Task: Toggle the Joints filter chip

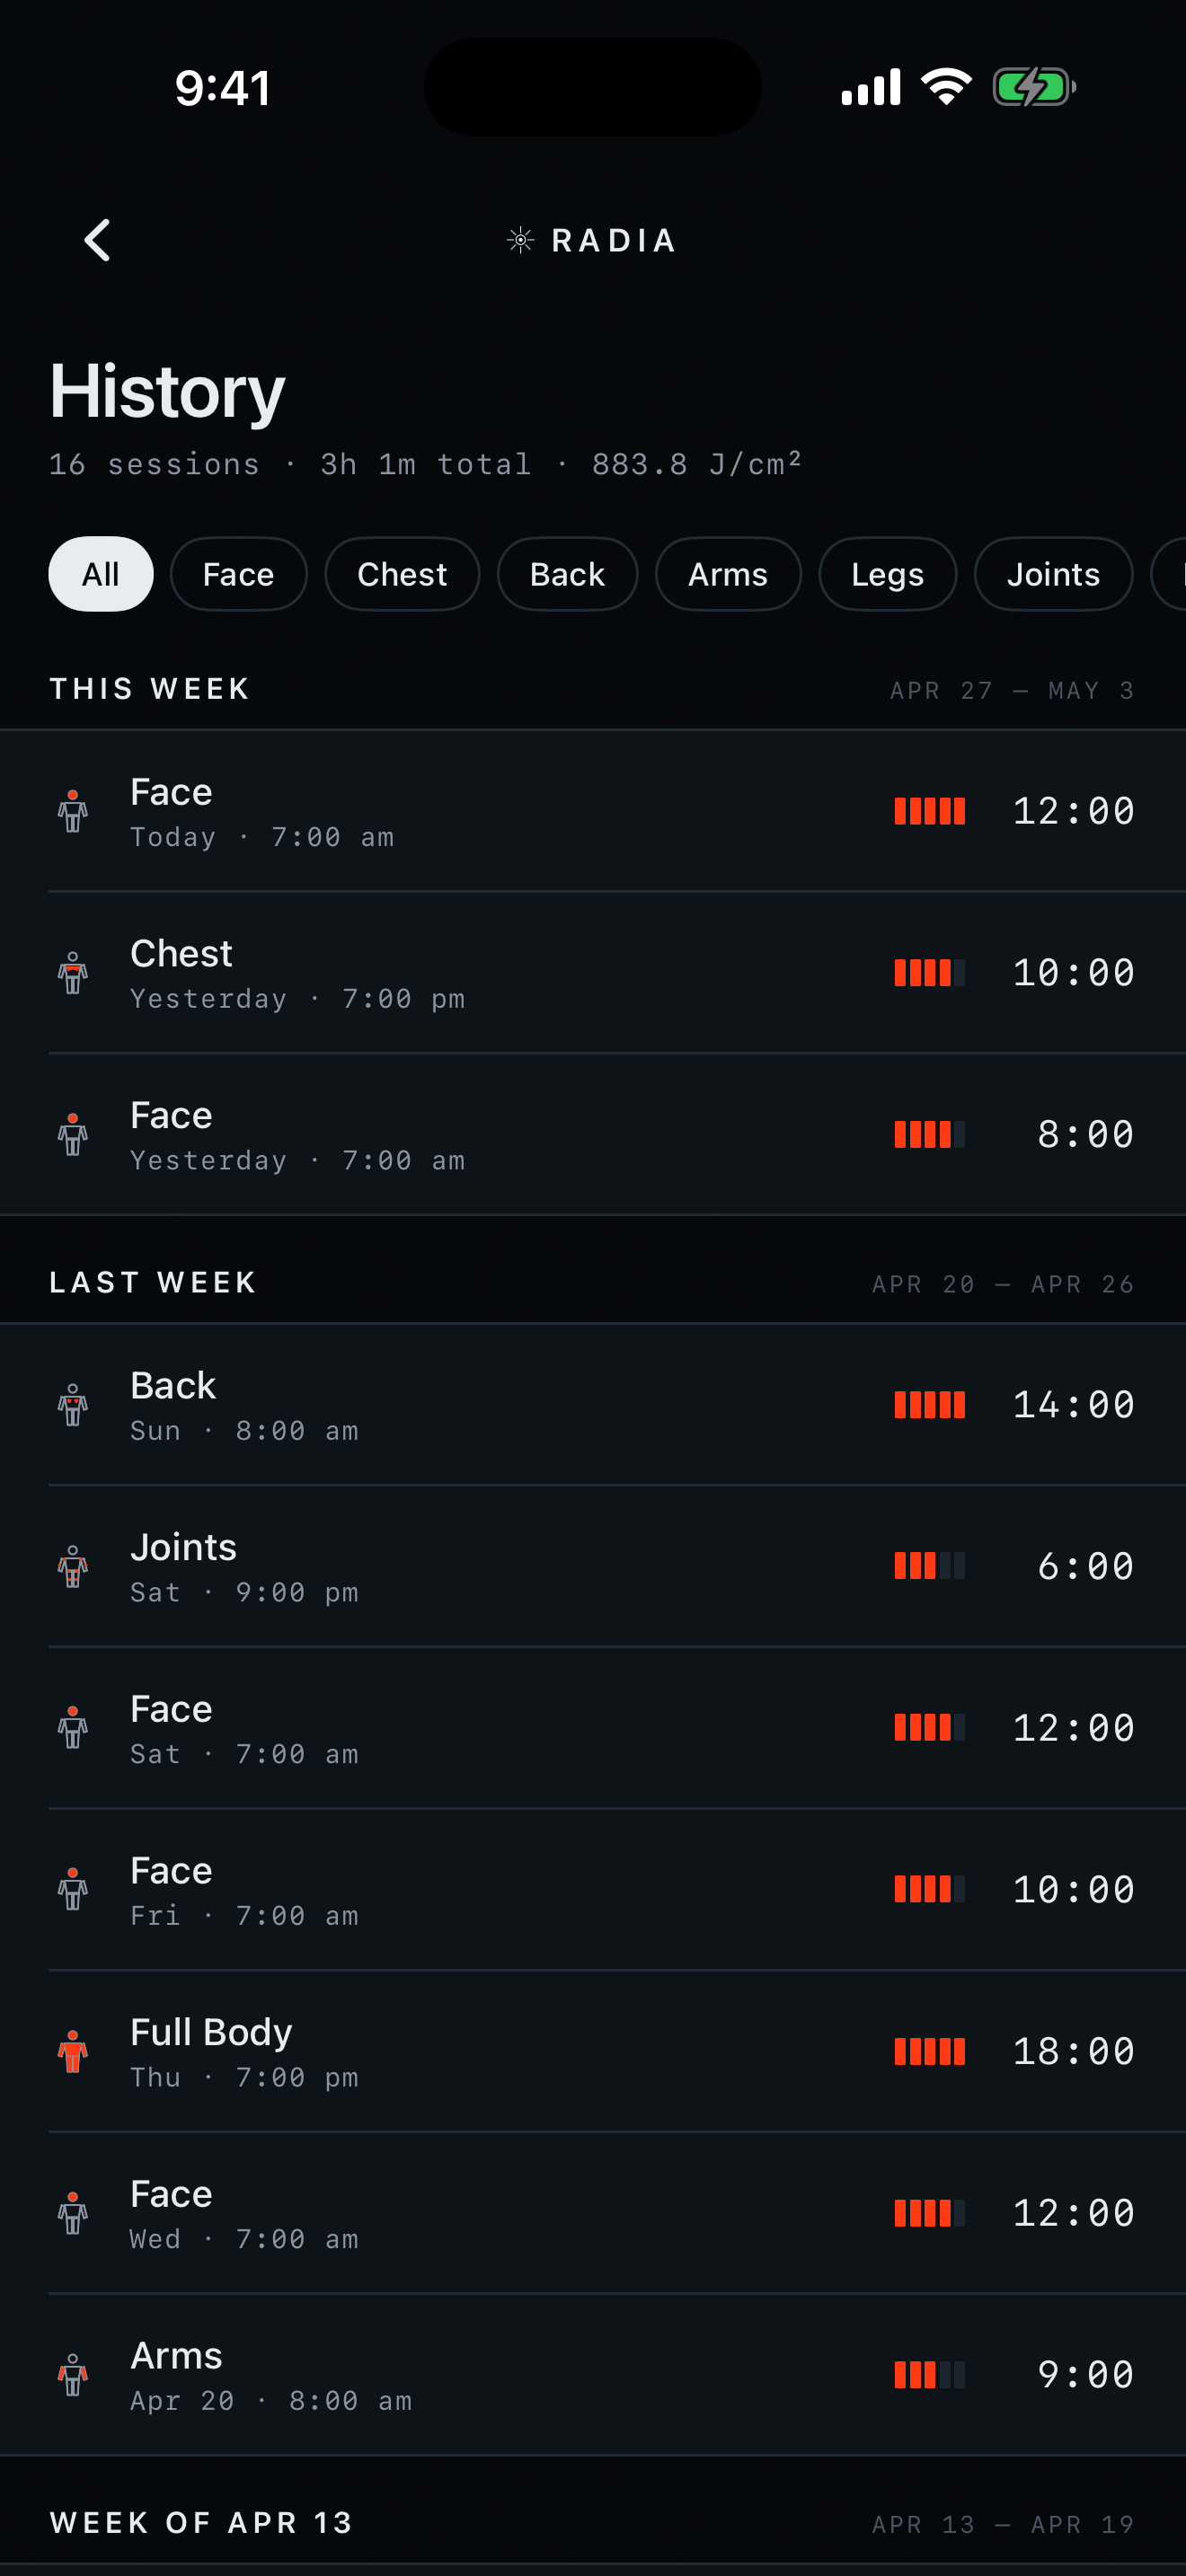Action: tap(1053, 573)
